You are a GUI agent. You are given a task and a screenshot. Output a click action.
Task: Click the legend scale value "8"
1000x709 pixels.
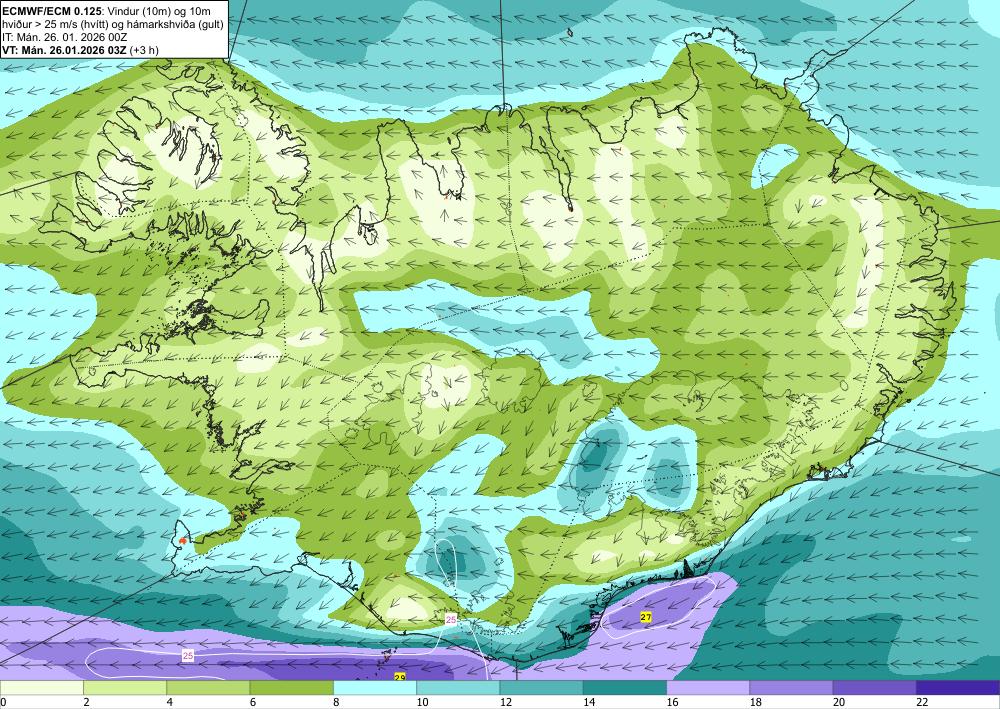pyautogui.click(x=336, y=702)
